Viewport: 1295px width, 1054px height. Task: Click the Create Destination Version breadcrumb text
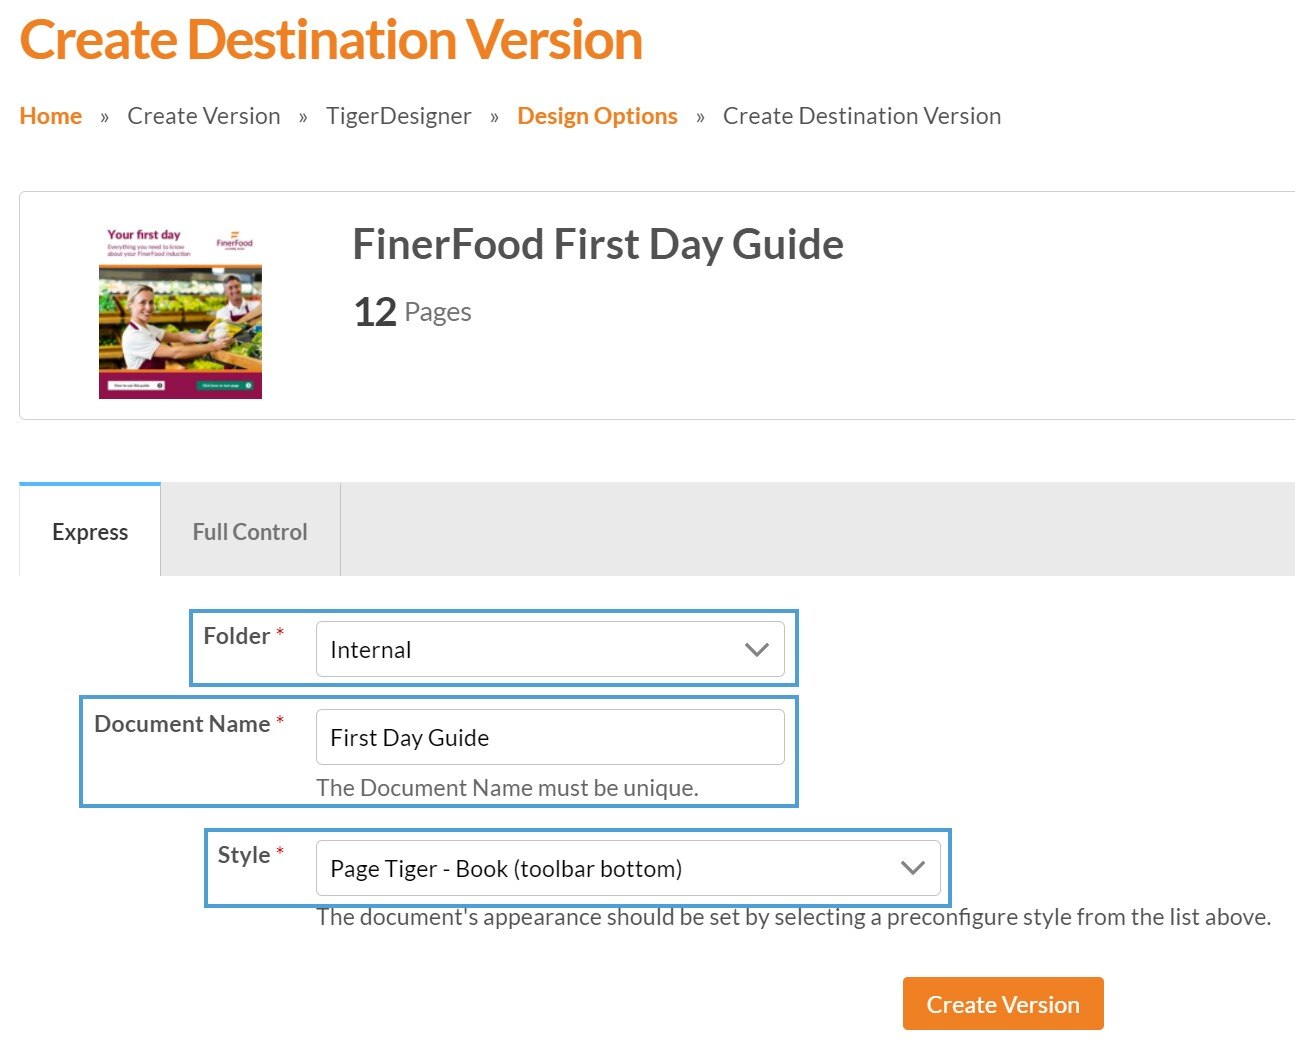pyautogui.click(x=861, y=116)
